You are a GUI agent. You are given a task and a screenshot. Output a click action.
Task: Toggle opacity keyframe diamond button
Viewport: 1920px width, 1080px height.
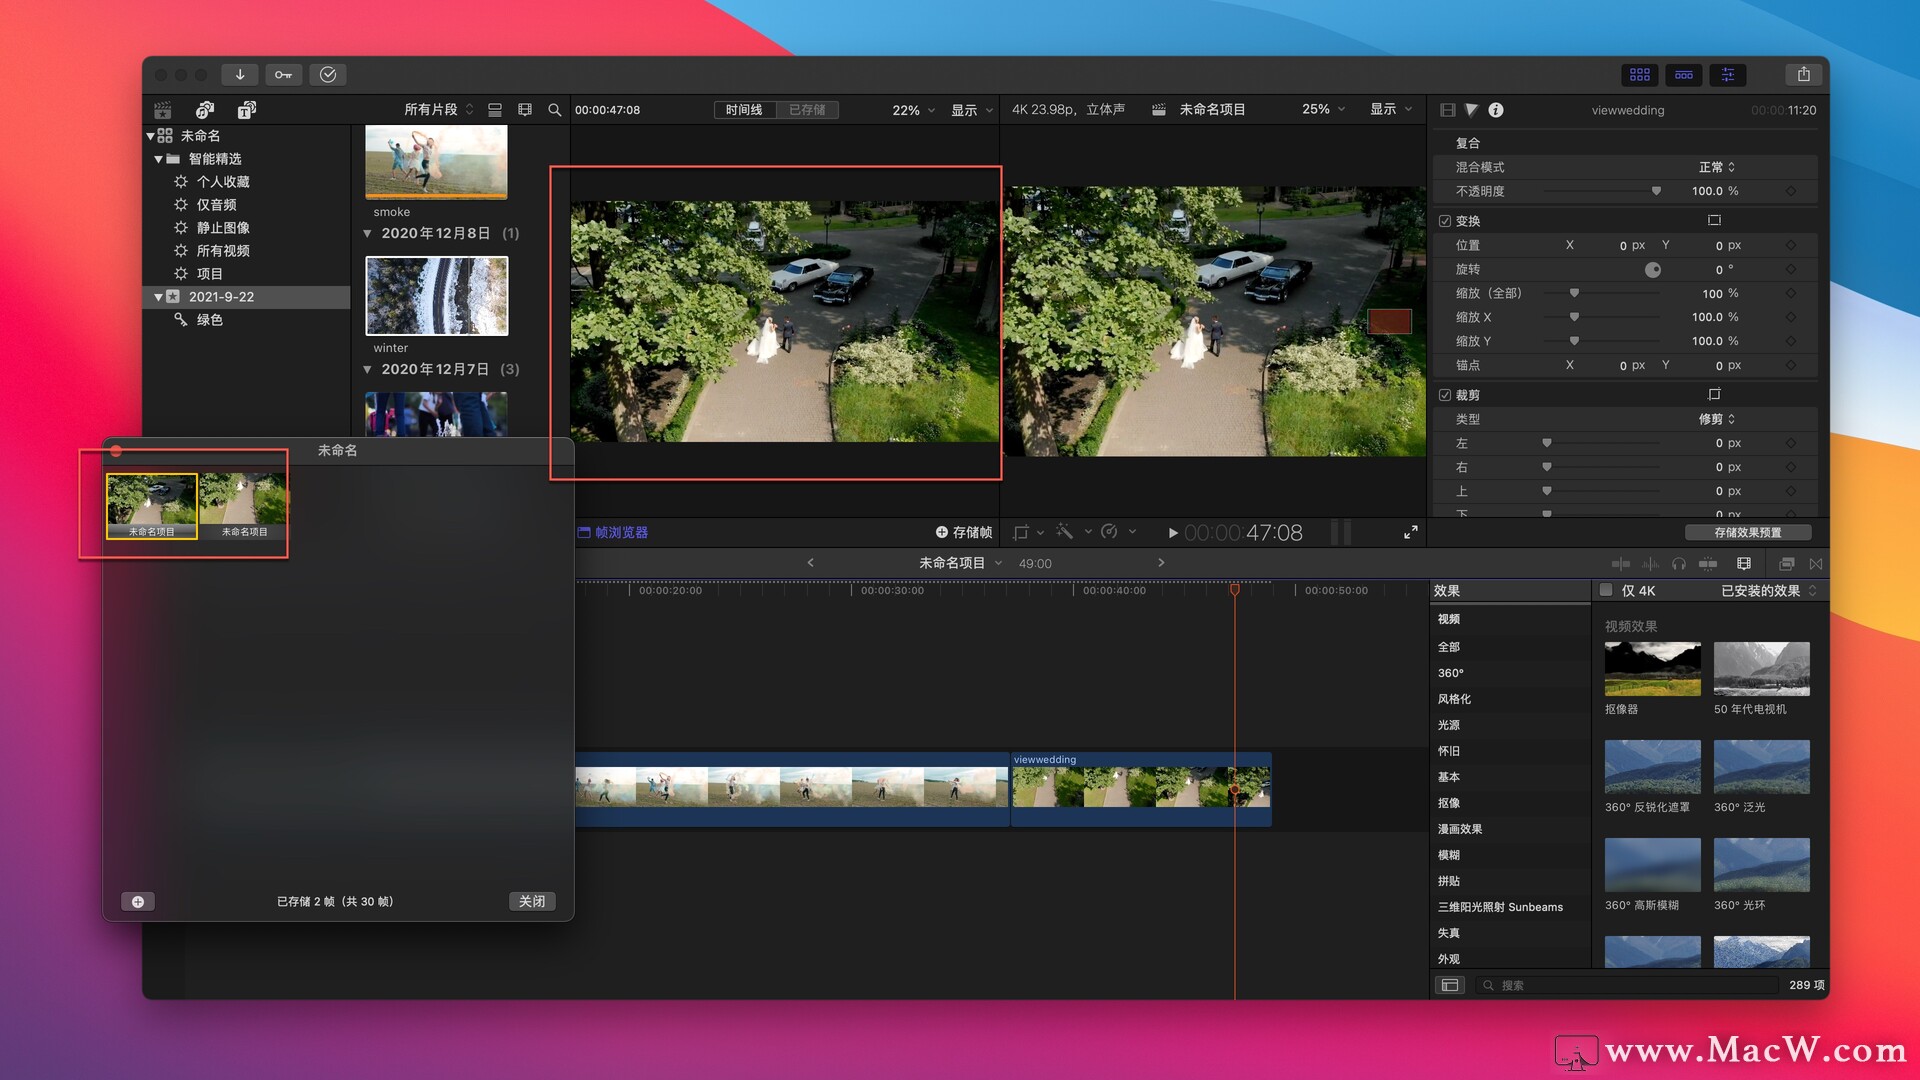point(1791,191)
